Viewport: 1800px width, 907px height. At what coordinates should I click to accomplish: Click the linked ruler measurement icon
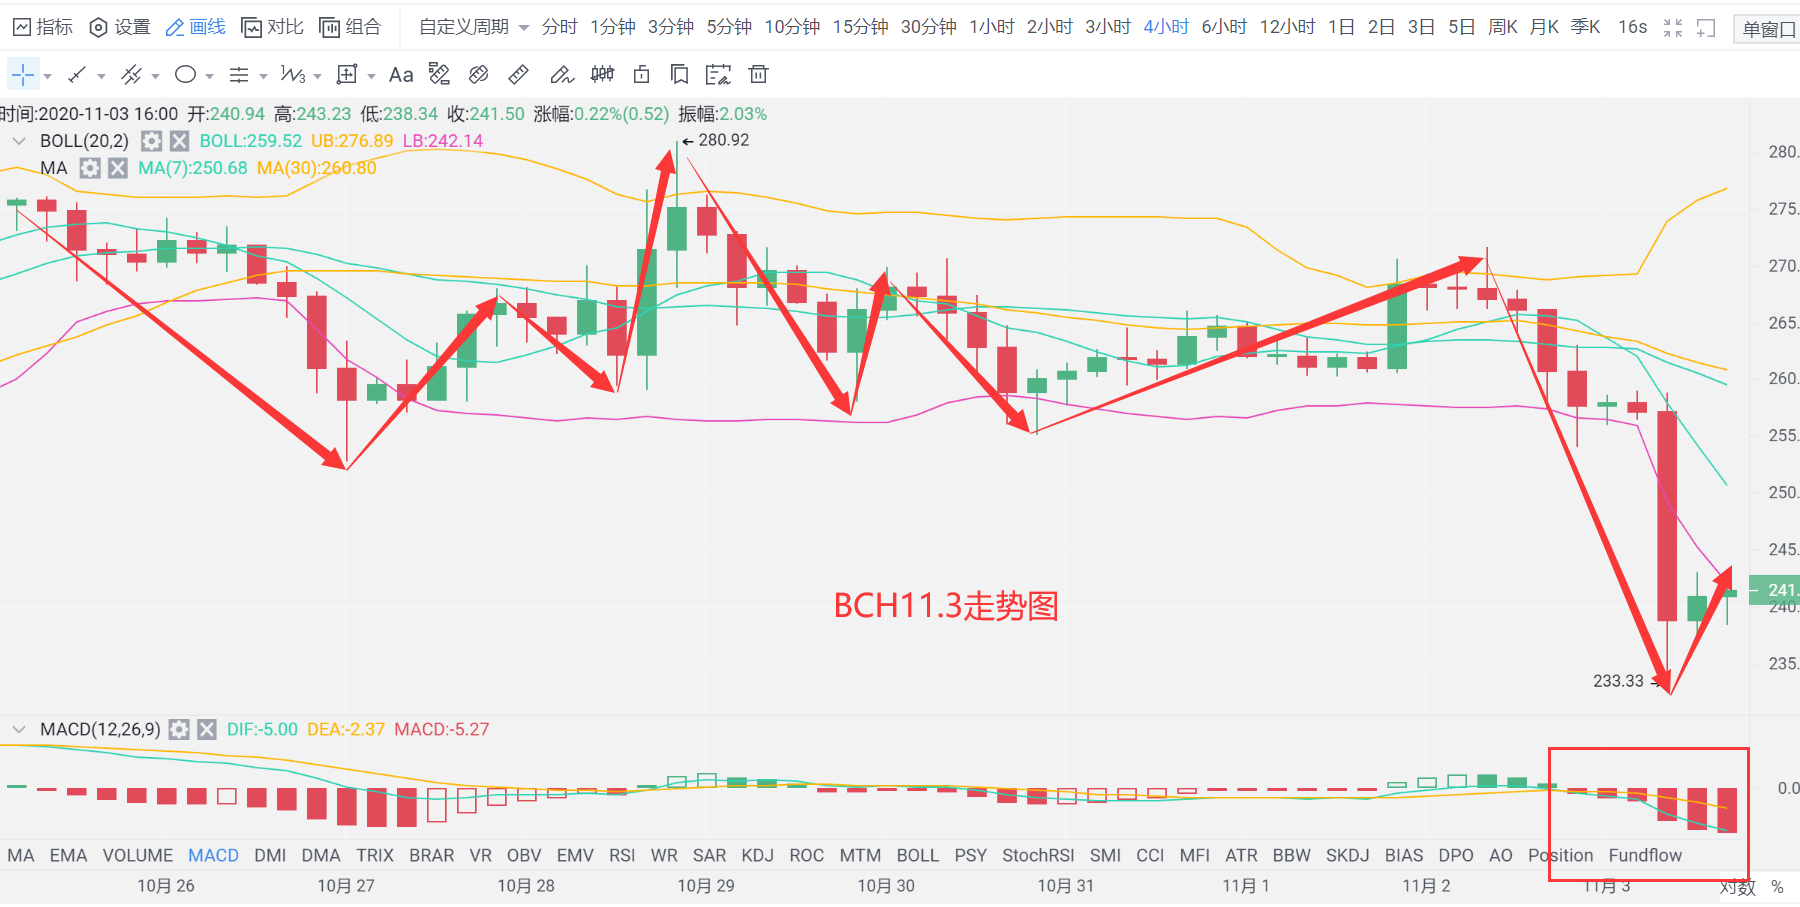[479, 74]
